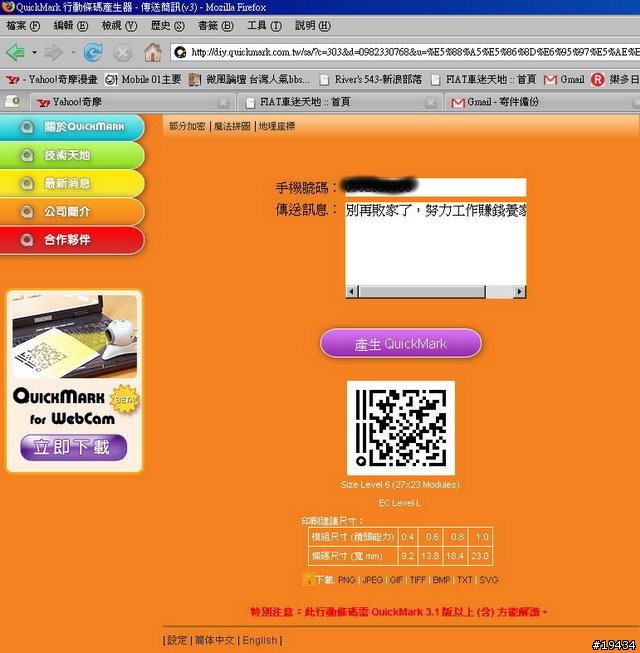The height and width of the screenshot is (653, 640).
Task: Open the 檢視 (V) menu
Action: coord(119,26)
